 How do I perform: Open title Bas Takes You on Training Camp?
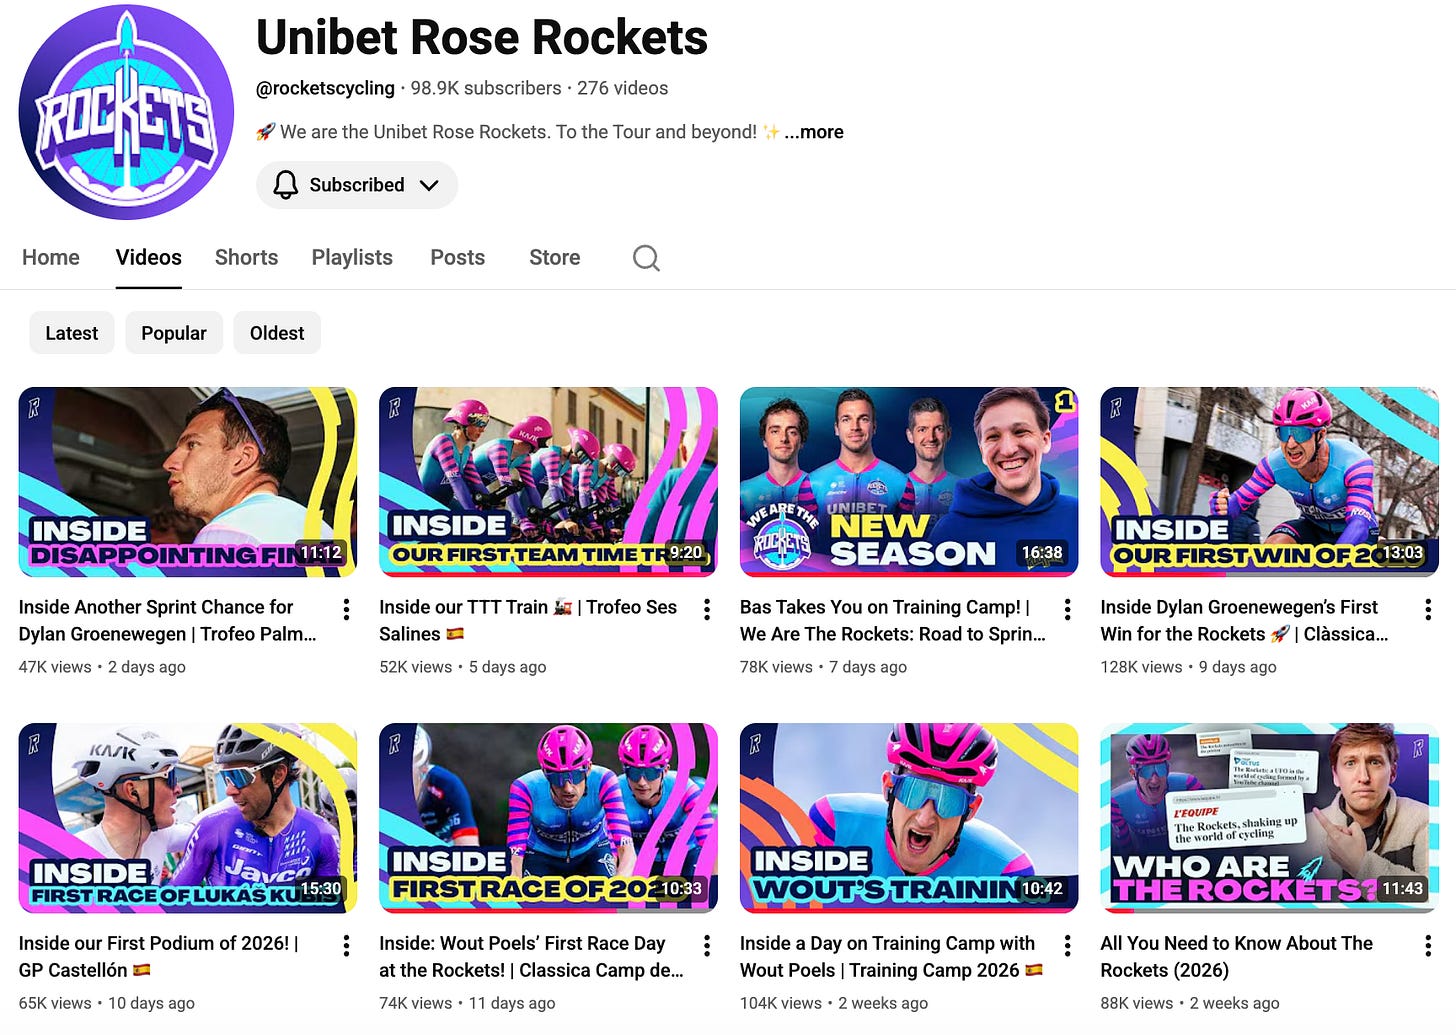(893, 620)
